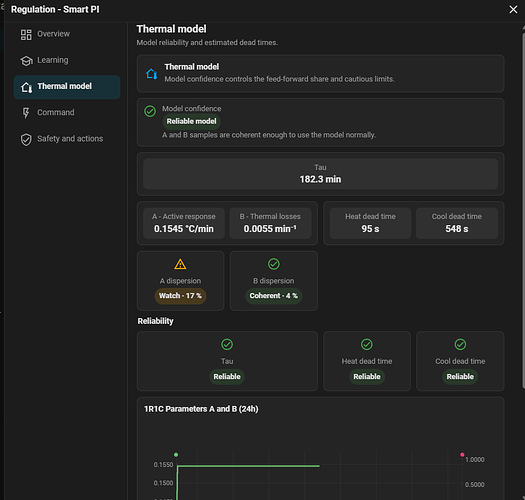The image size is (525, 500).
Task: Click the Reliability section heading
Action: (x=155, y=321)
